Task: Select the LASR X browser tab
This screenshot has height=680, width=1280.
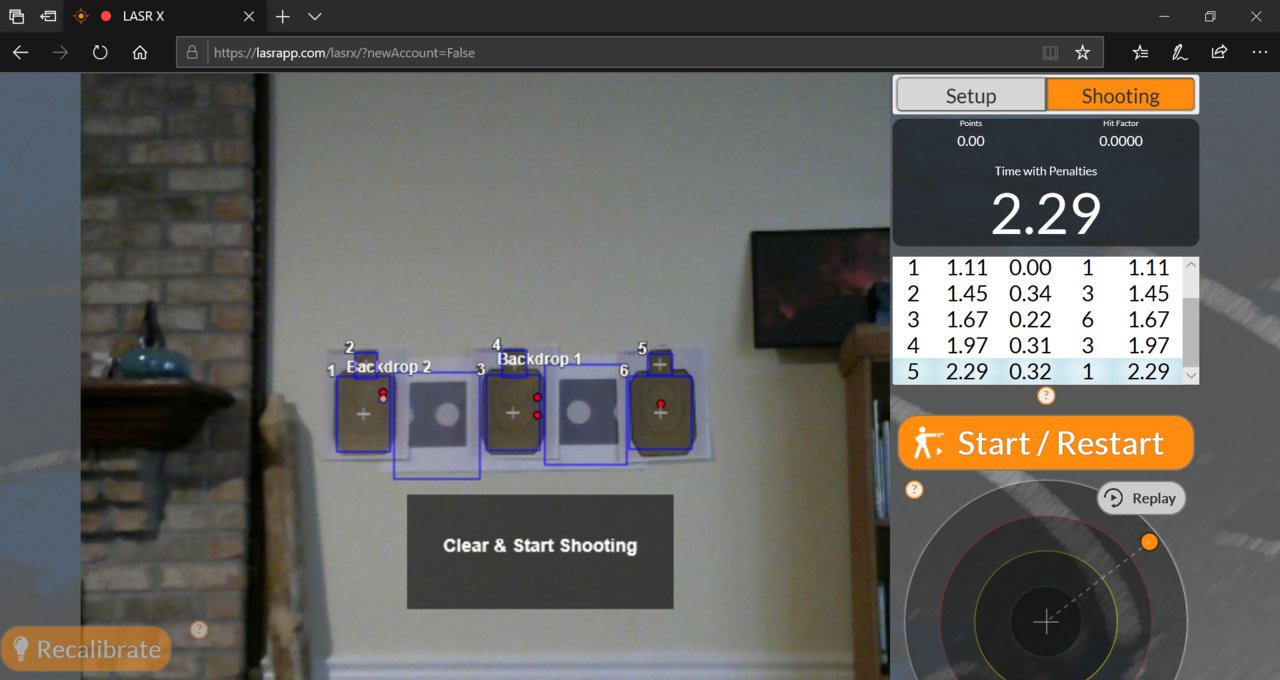Action: [x=165, y=16]
